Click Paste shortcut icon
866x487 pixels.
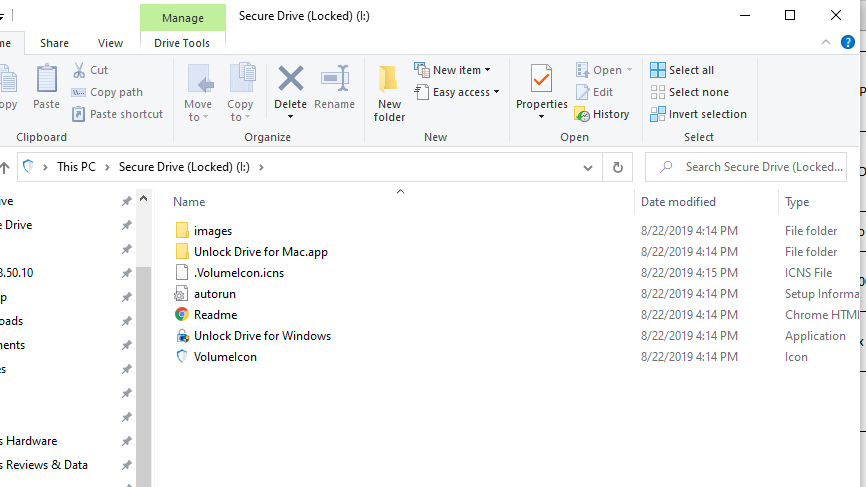point(78,114)
